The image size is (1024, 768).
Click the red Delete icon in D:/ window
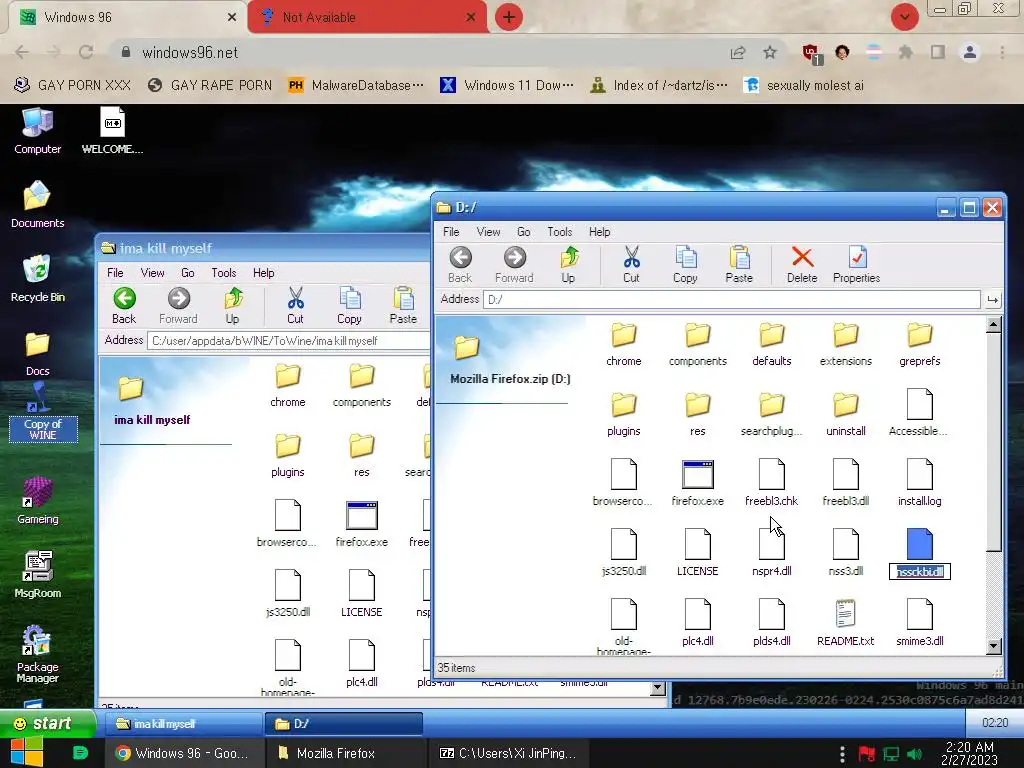[802, 264]
